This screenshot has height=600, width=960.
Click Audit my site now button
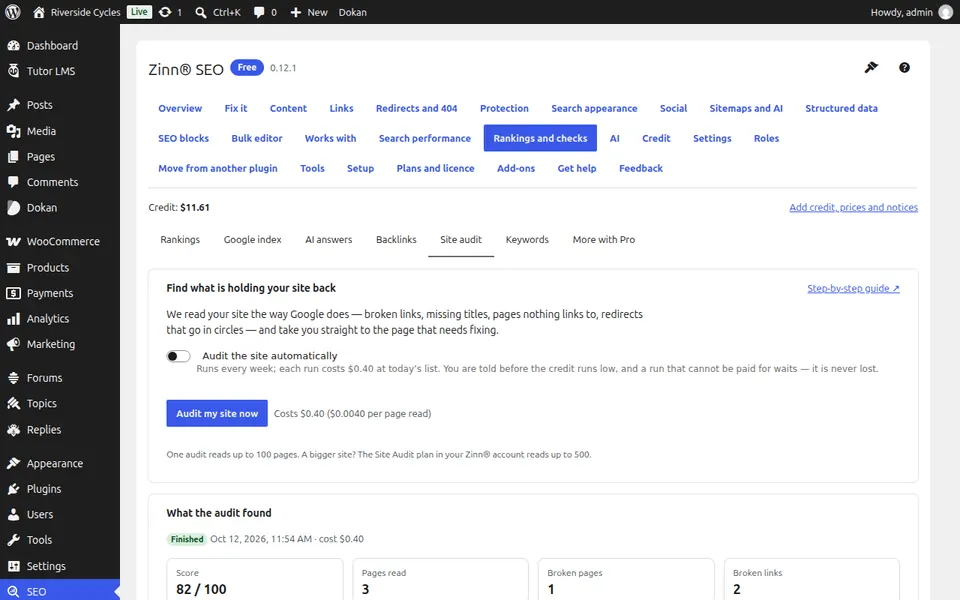[217, 413]
